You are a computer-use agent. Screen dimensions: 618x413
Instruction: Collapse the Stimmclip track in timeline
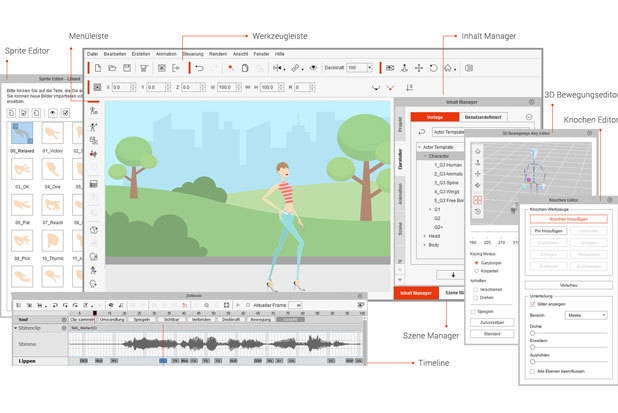point(16,328)
